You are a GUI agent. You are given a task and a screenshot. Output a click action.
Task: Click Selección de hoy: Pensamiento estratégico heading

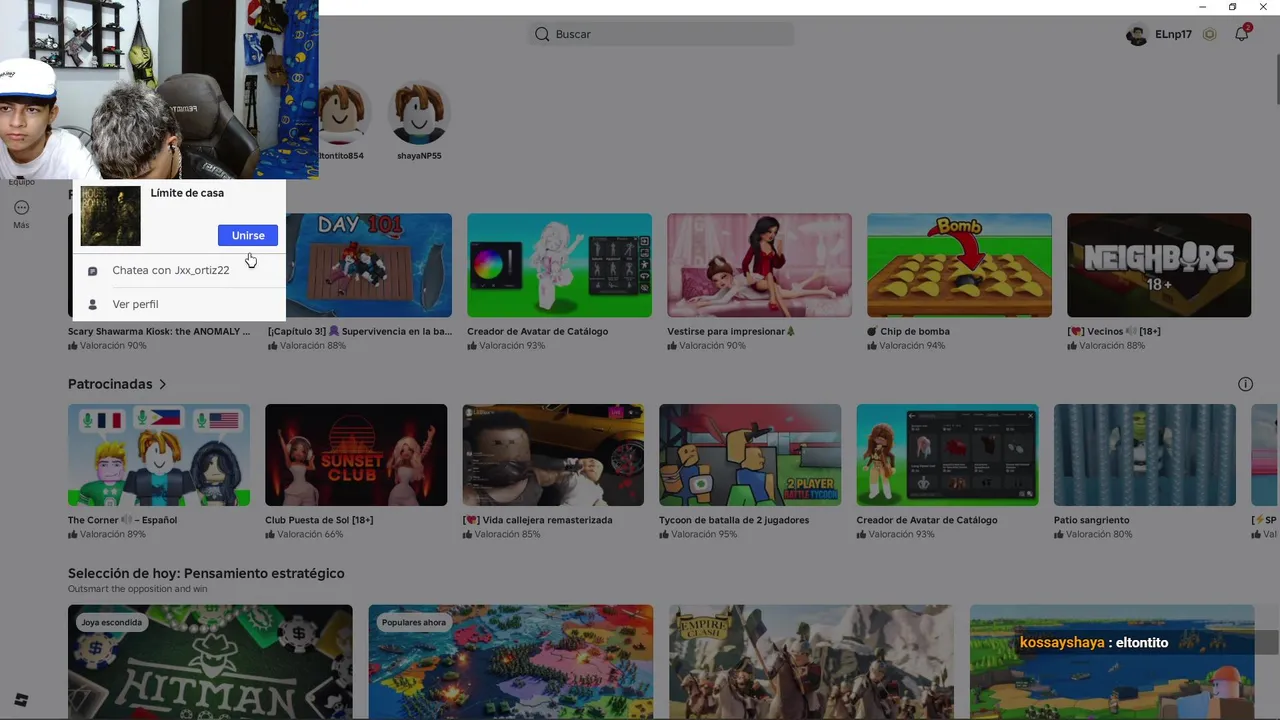(206, 573)
